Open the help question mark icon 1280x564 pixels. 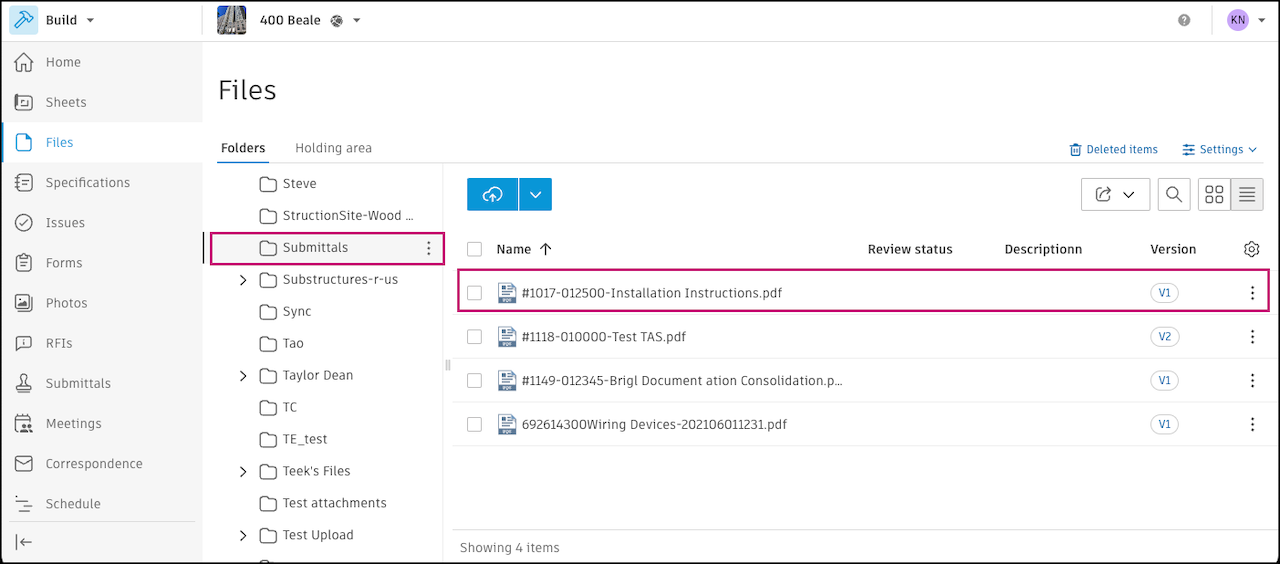(1184, 20)
